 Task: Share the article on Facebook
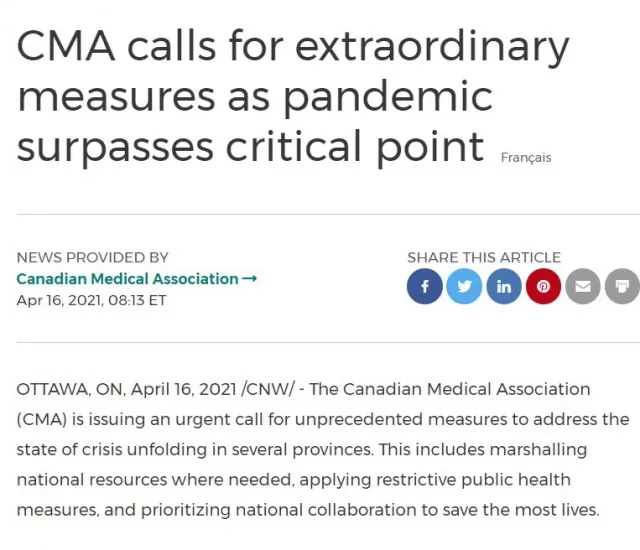424,286
